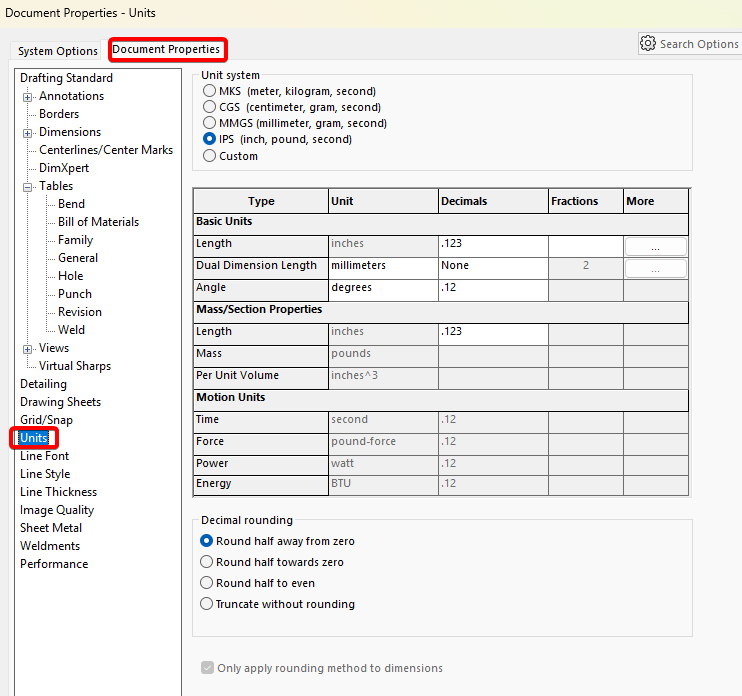Select Borders in the tree
This screenshot has width=742, height=696.
[59, 114]
